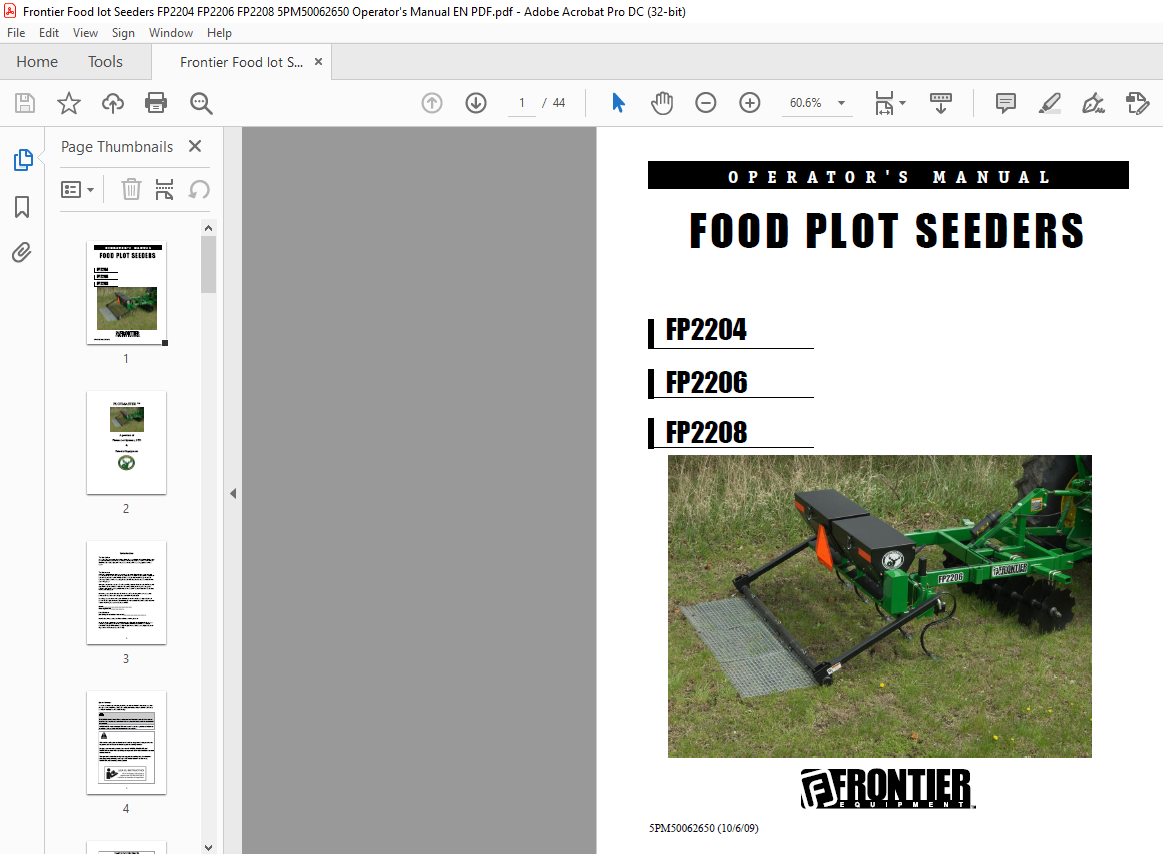This screenshot has width=1163, height=854.
Task: Close the Page Thumbnails panel
Action: point(195,146)
